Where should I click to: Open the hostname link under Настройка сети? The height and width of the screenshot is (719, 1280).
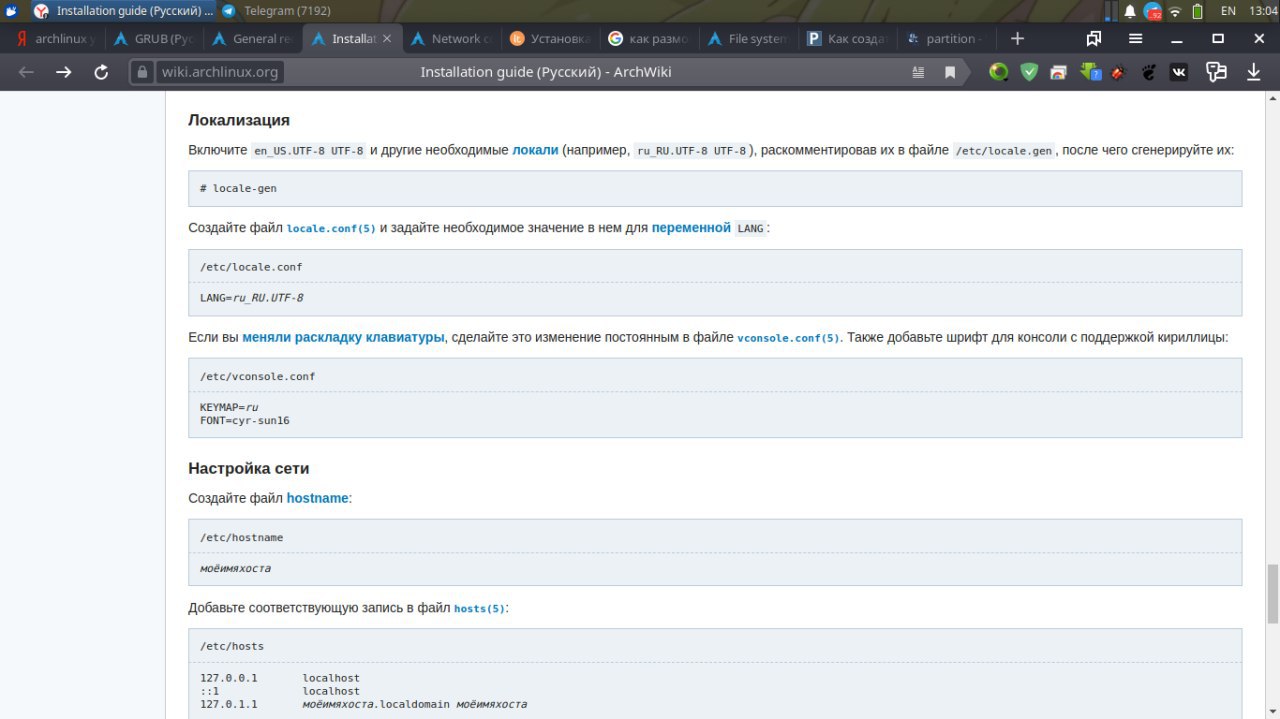(318, 498)
